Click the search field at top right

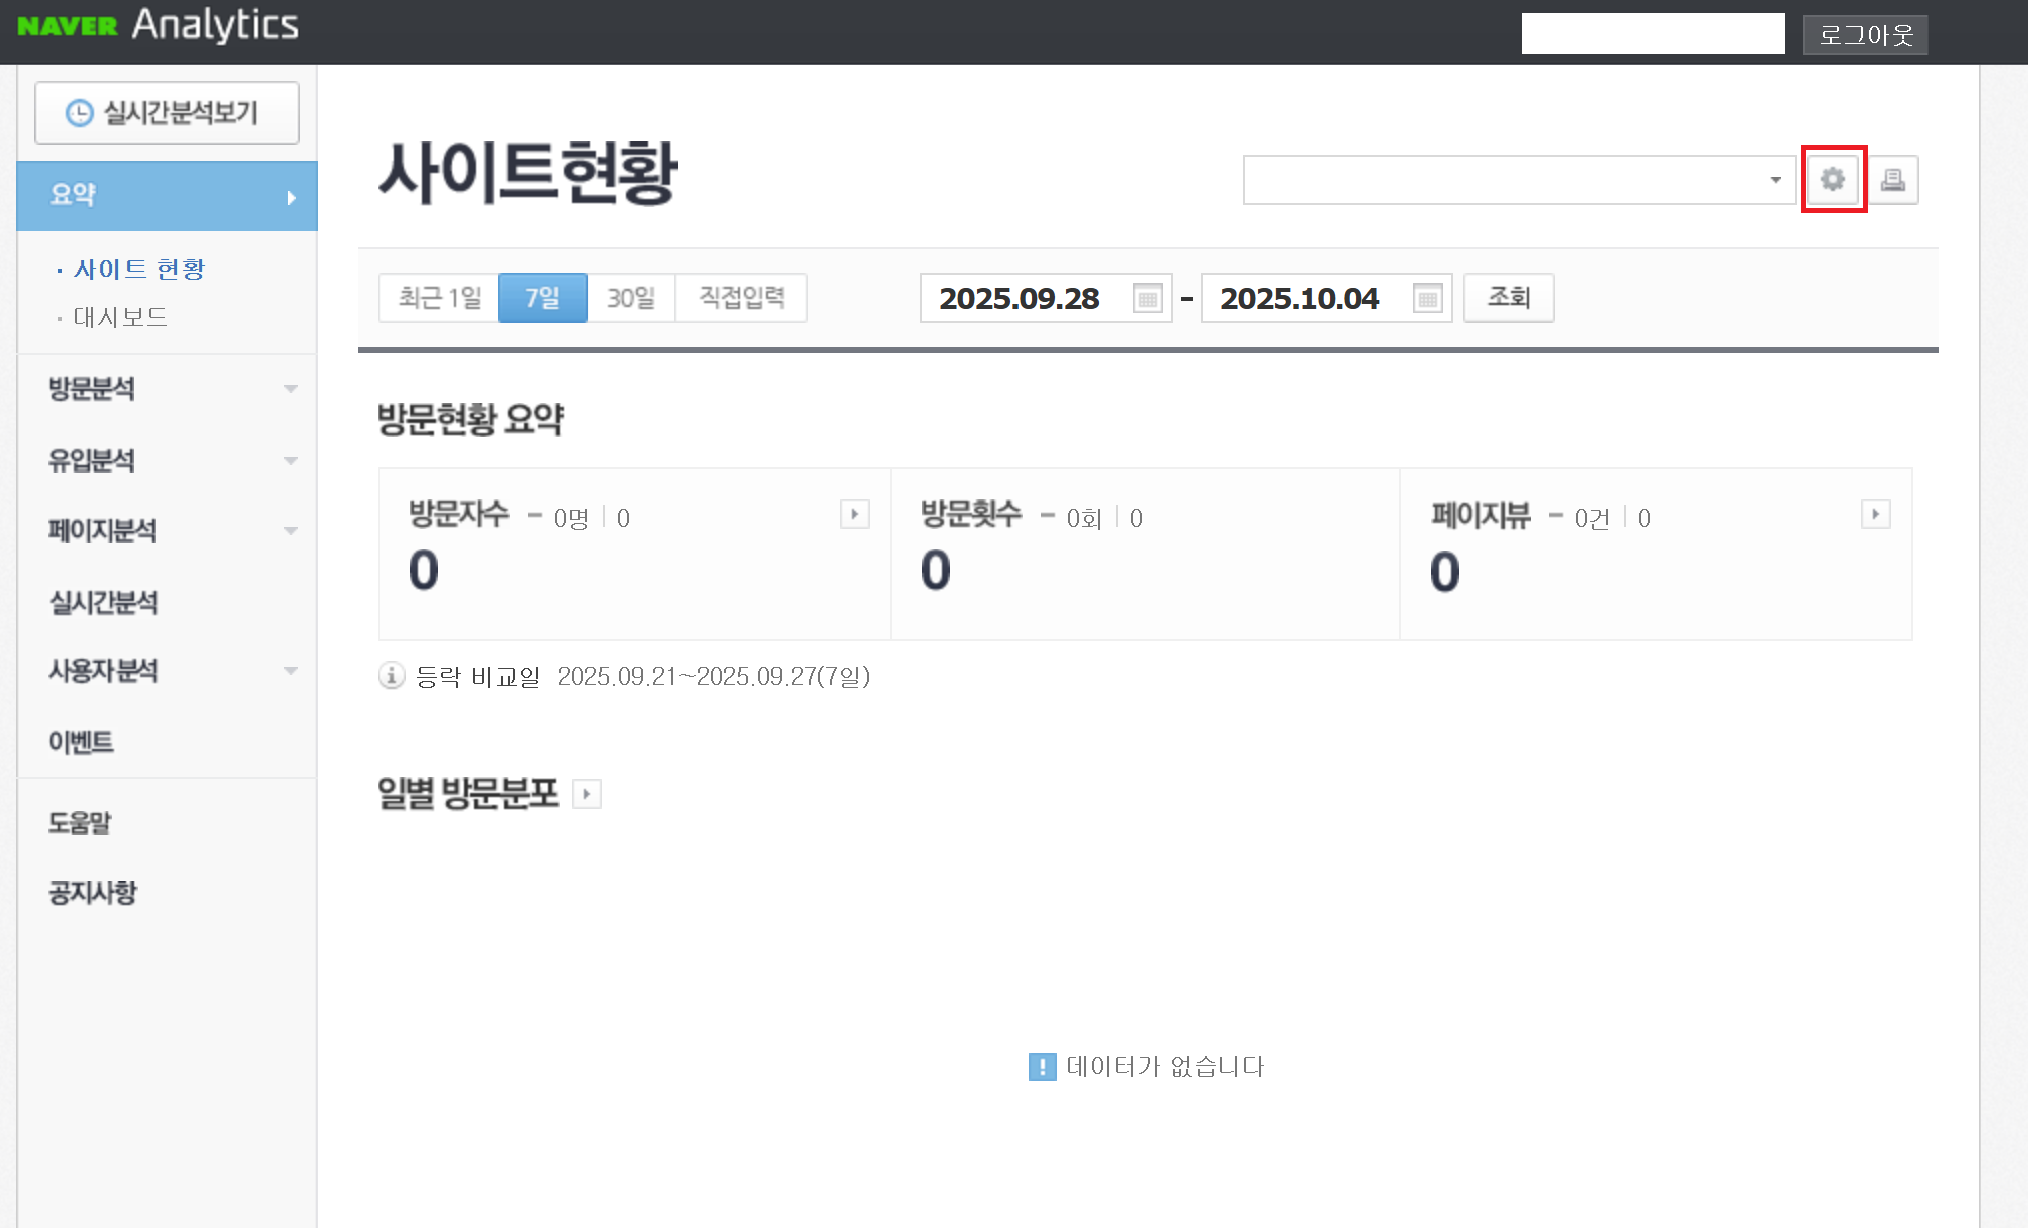click(1652, 33)
